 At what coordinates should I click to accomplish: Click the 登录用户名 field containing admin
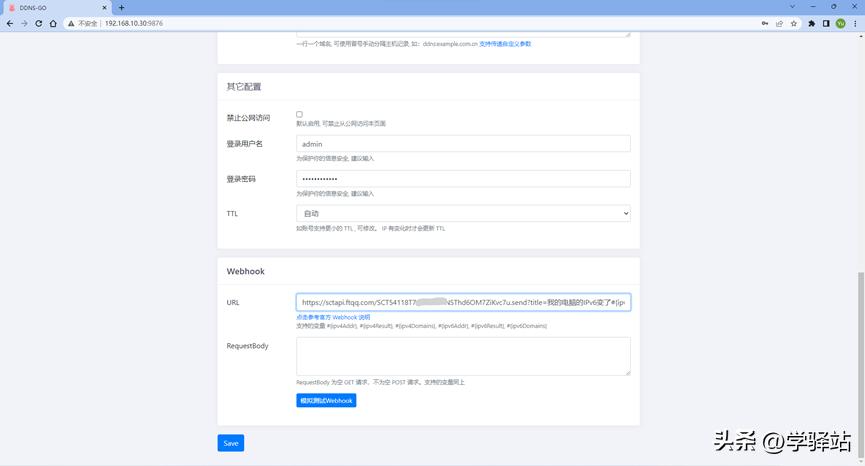[x=463, y=144]
